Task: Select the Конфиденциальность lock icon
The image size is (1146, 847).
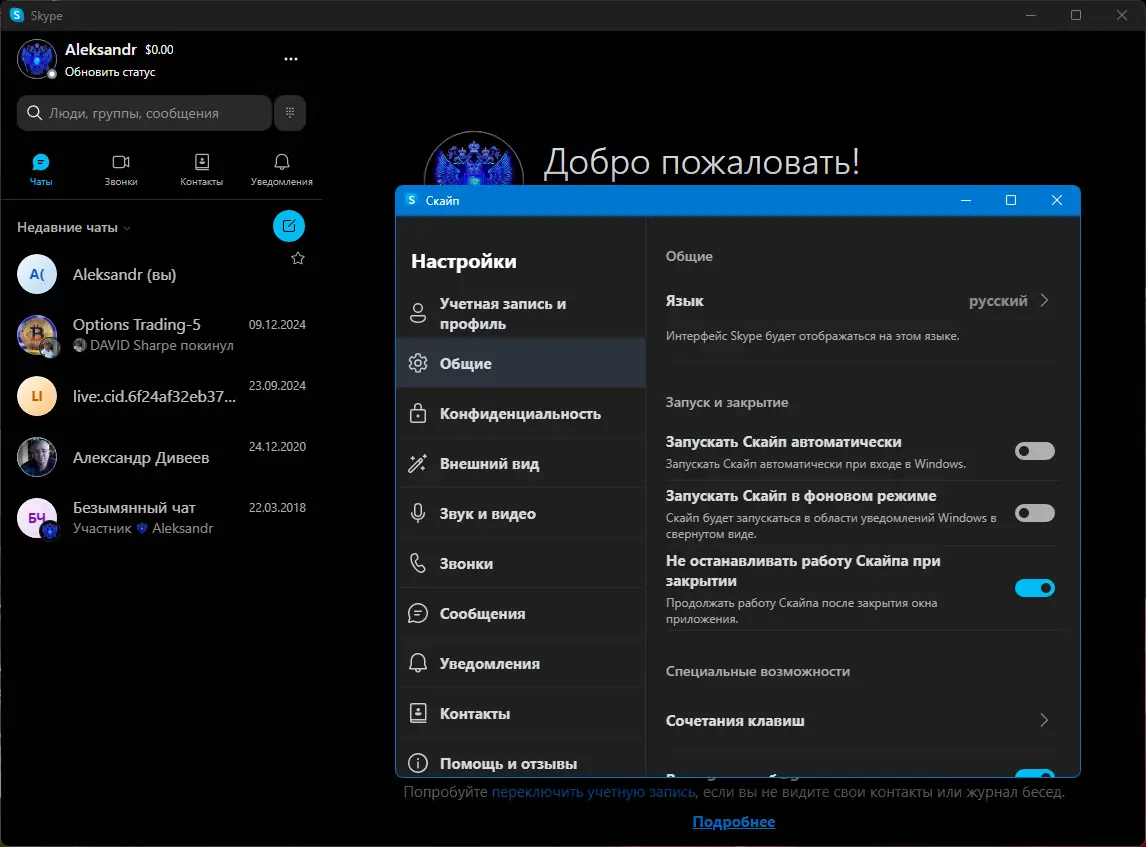Action: 418,413
